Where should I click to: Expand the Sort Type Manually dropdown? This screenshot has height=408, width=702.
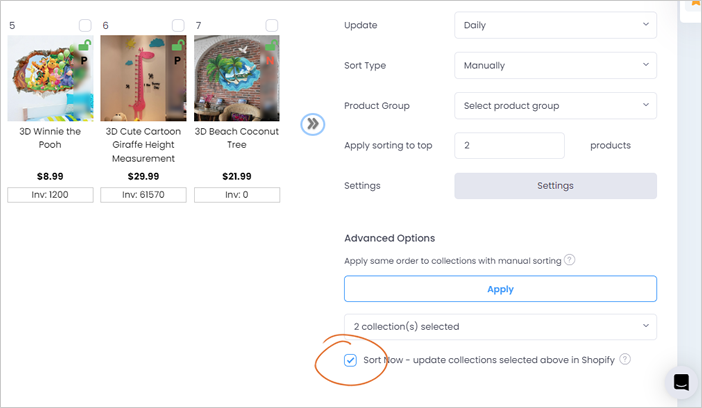555,65
